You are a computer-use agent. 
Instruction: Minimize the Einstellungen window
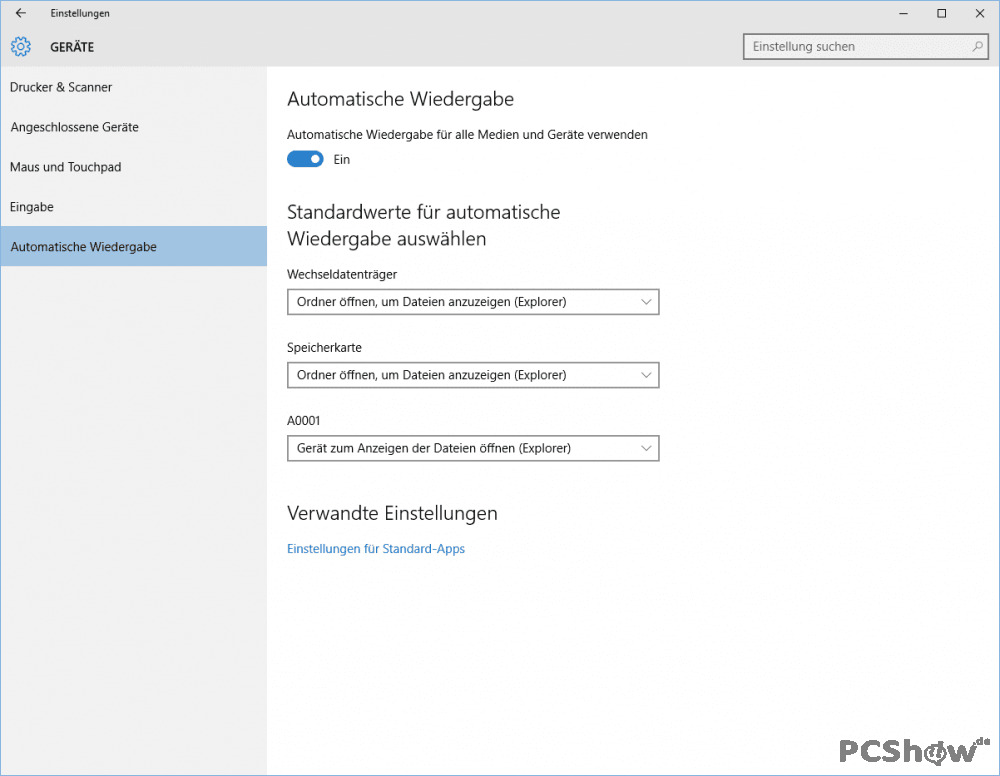pyautogui.click(x=903, y=13)
